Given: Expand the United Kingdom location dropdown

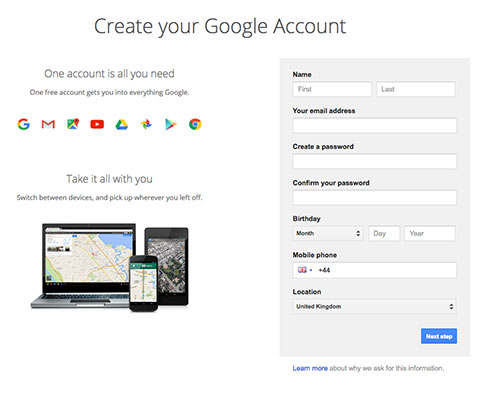Looking at the screenshot, I should tap(375, 306).
